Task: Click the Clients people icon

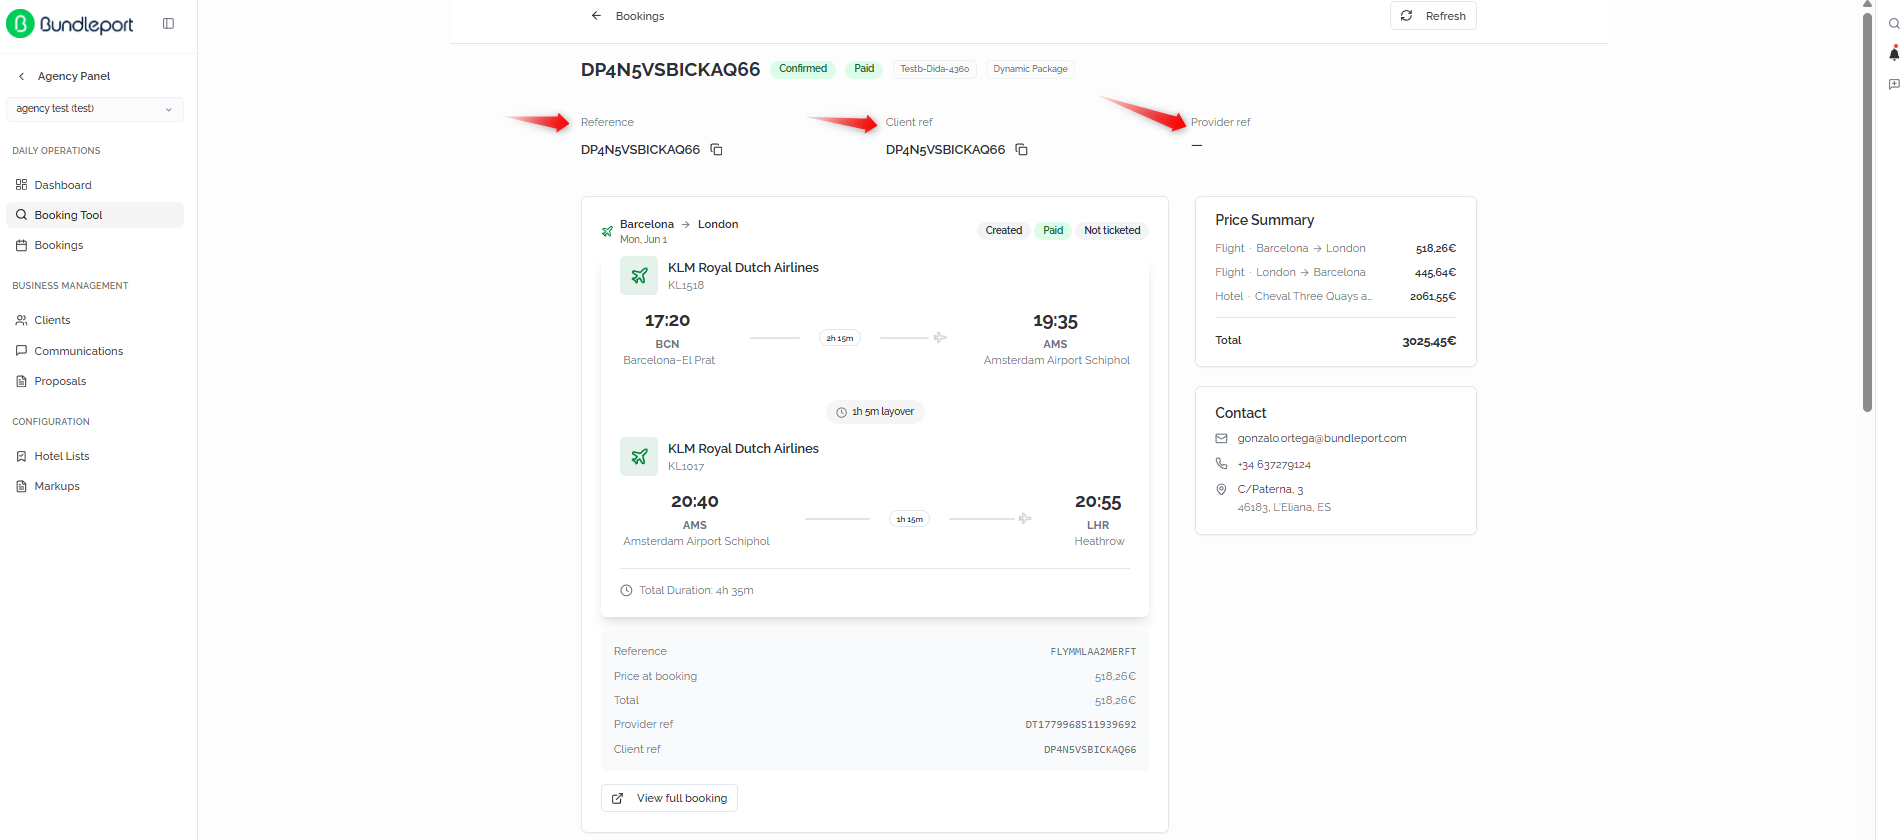Action: point(21,320)
